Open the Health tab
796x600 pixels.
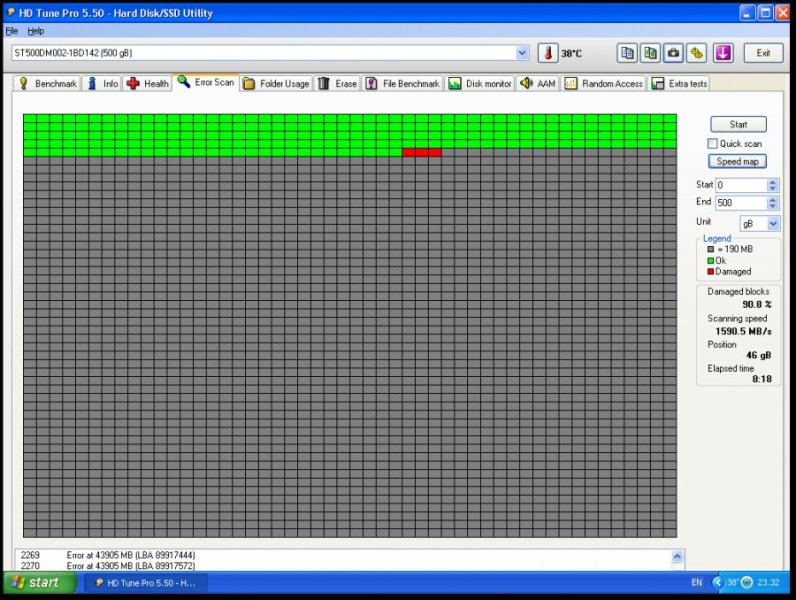pos(148,84)
